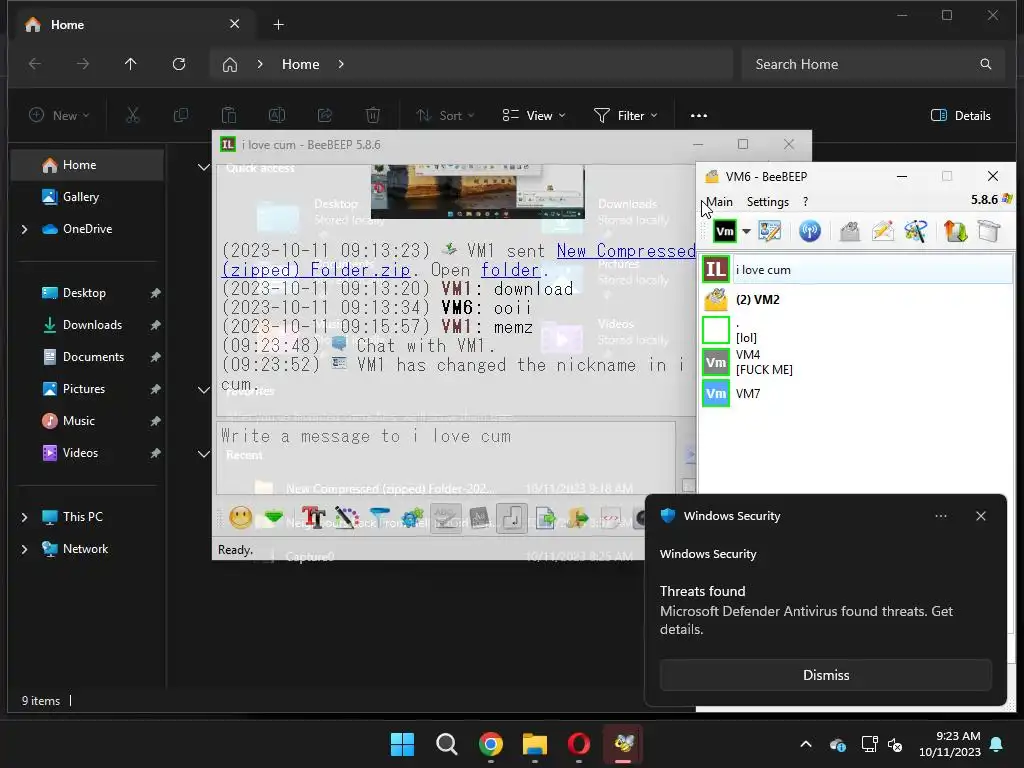Image resolution: width=1024 pixels, height=768 pixels.
Task: Click the trash bin icon in VM6 toolbar
Action: pyautogui.click(x=989, y=231)
